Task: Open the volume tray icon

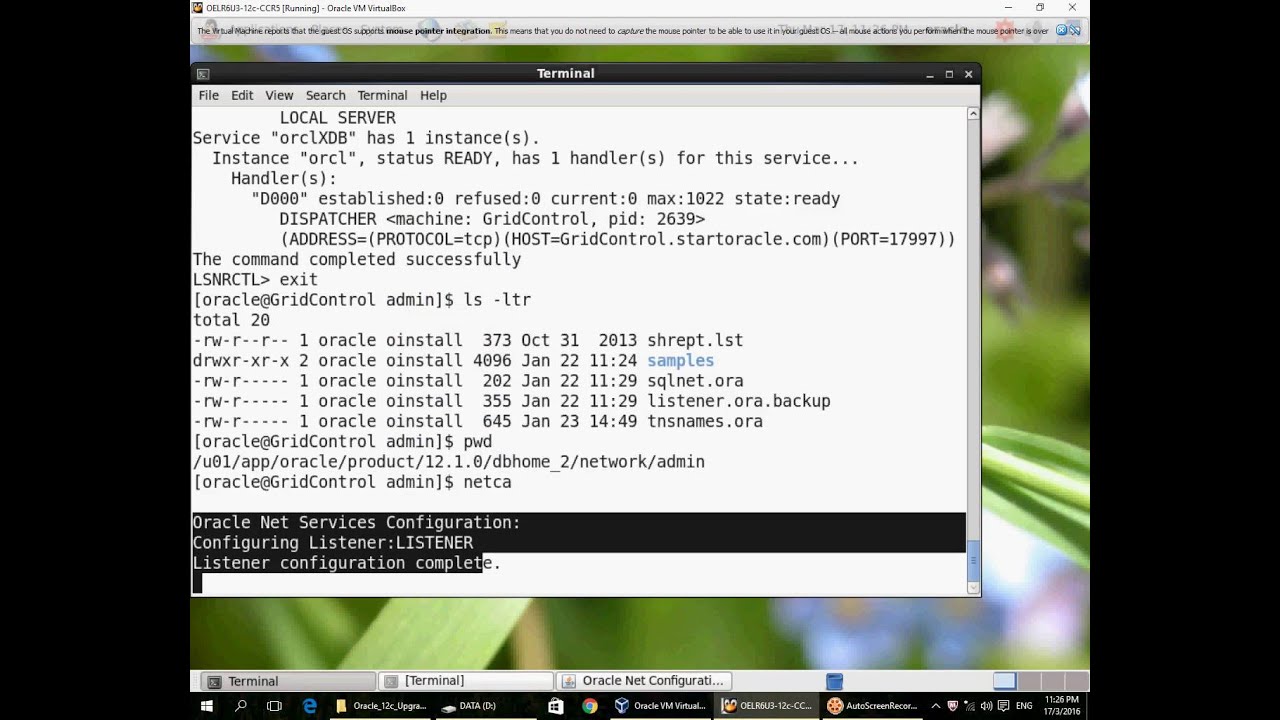Action: tap(987, 705)
